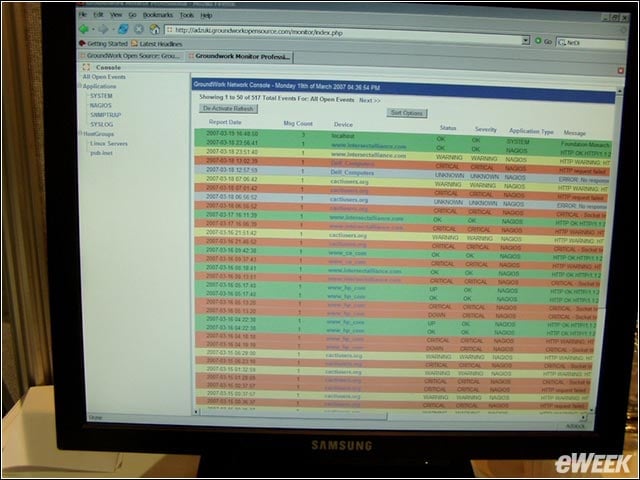The image size is (640, 480).
Task: Open the Latest Headlines bookmark
Action: (161, 44)
